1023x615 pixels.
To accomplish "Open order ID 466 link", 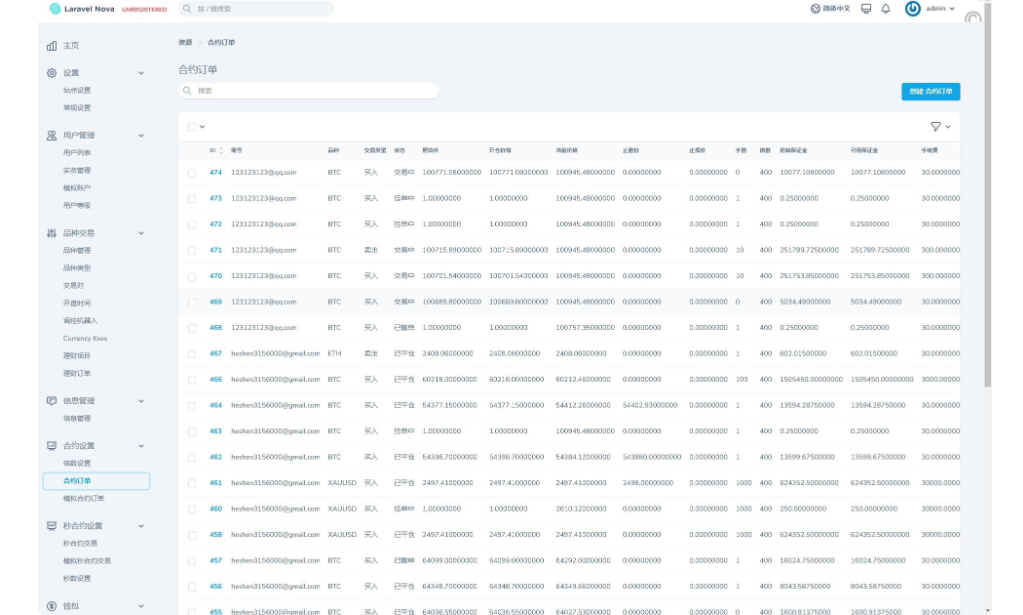I will [215, 379].
